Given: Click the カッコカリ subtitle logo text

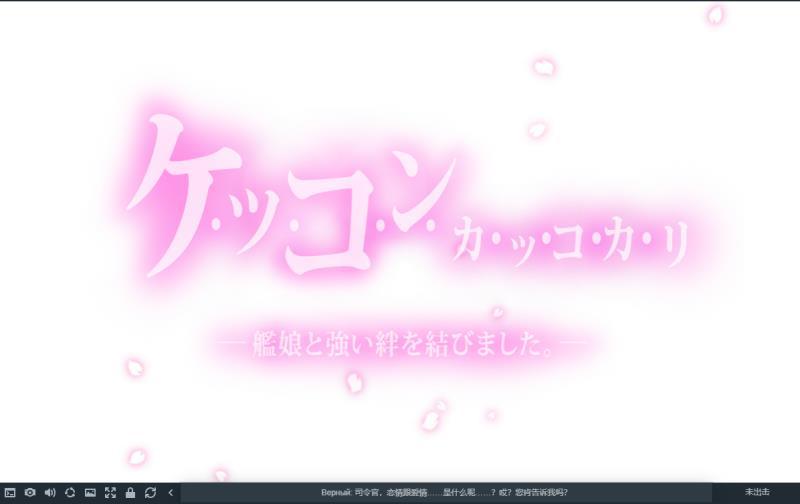Looking at the screenshot, I should click(x=570, y=242).
